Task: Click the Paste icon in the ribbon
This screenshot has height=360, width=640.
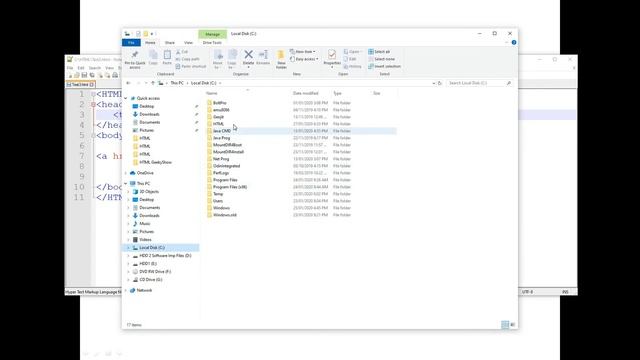Action: 167,56
